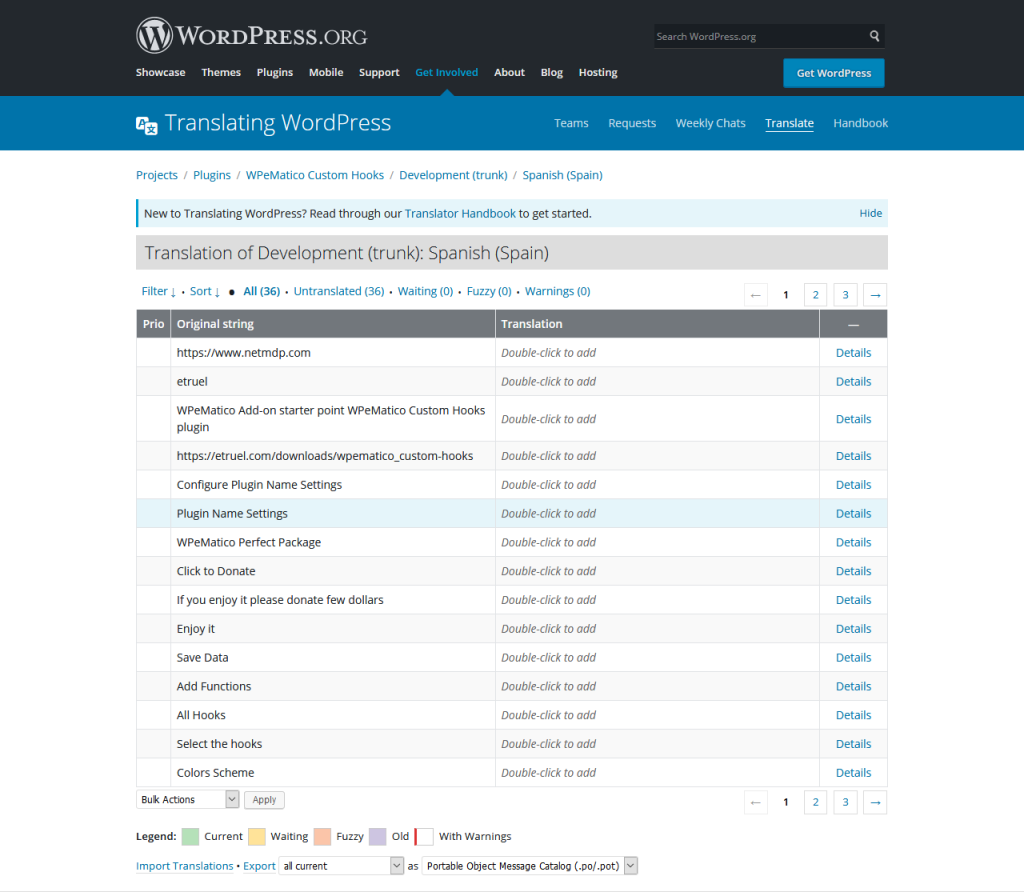Open the Plugins breadcrumb link
1024x892 pixels.
click(x=212, y=175)
